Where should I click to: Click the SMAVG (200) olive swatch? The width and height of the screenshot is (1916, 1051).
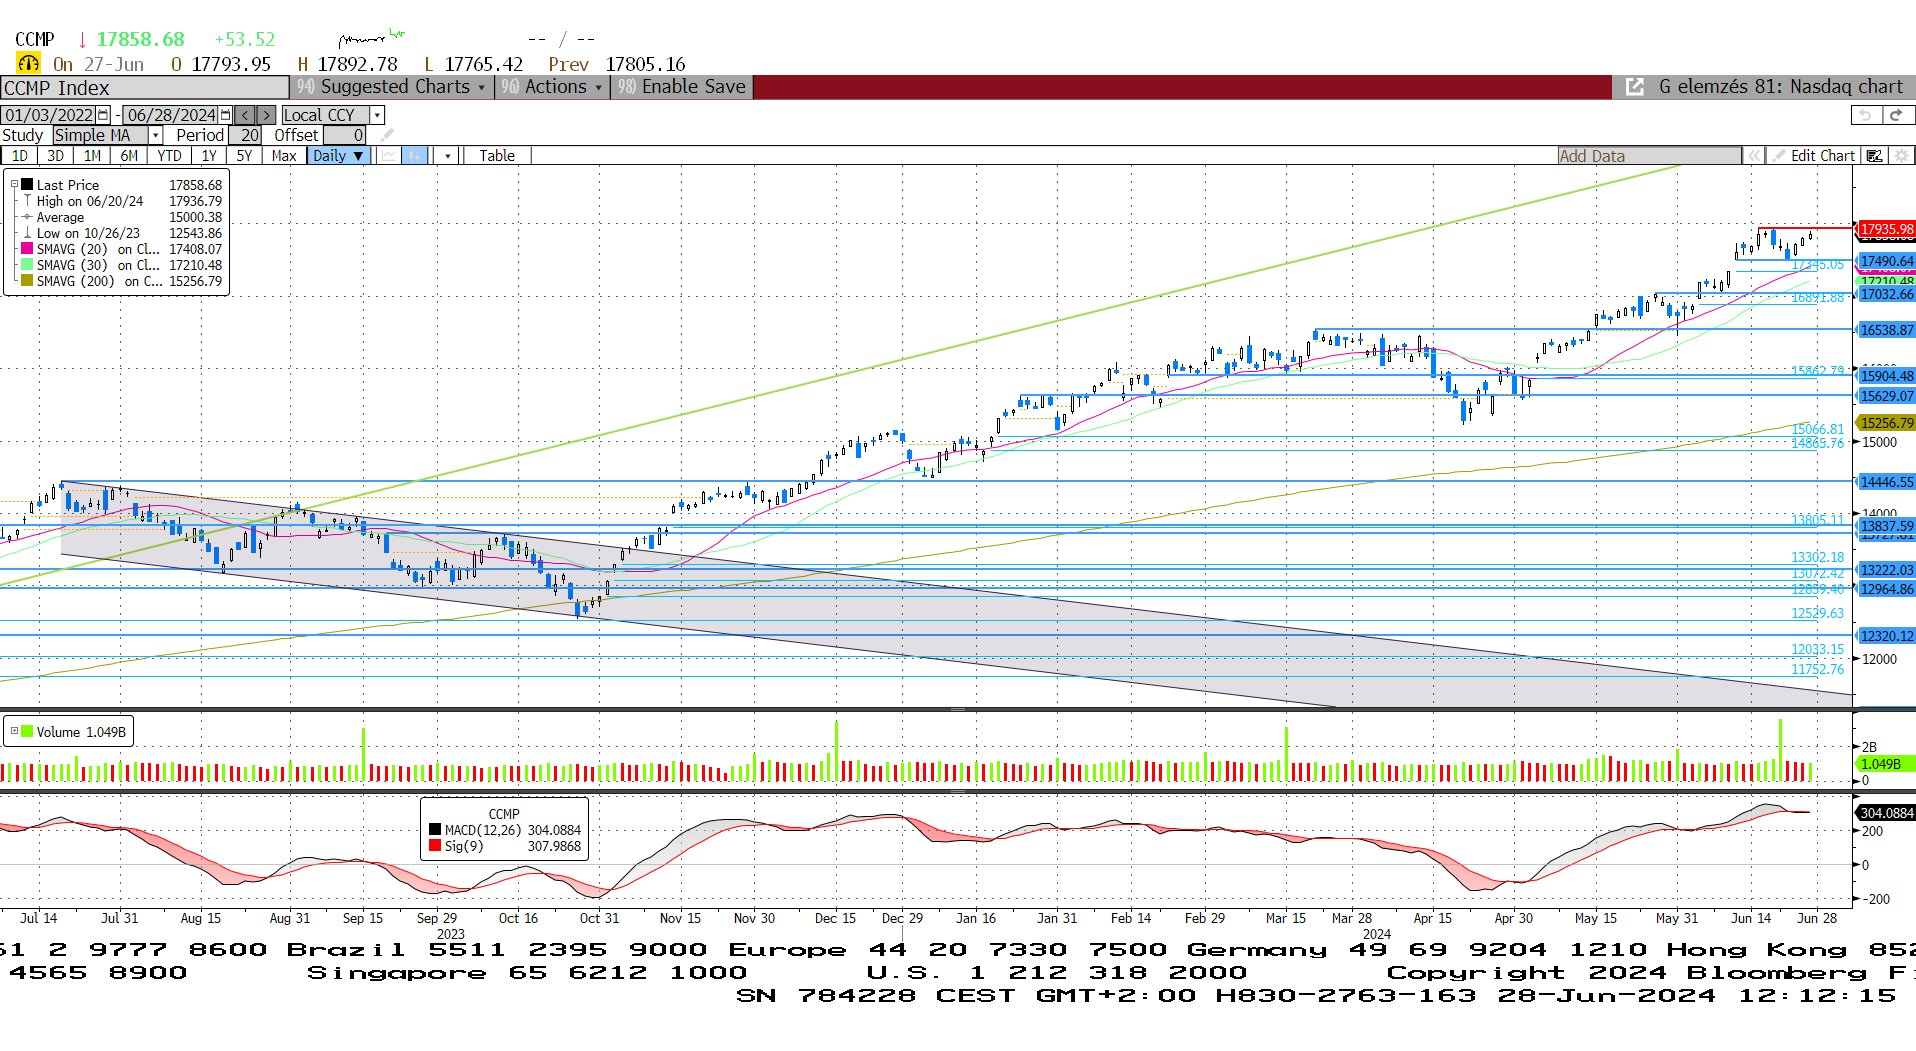click(x=28, y=281)
